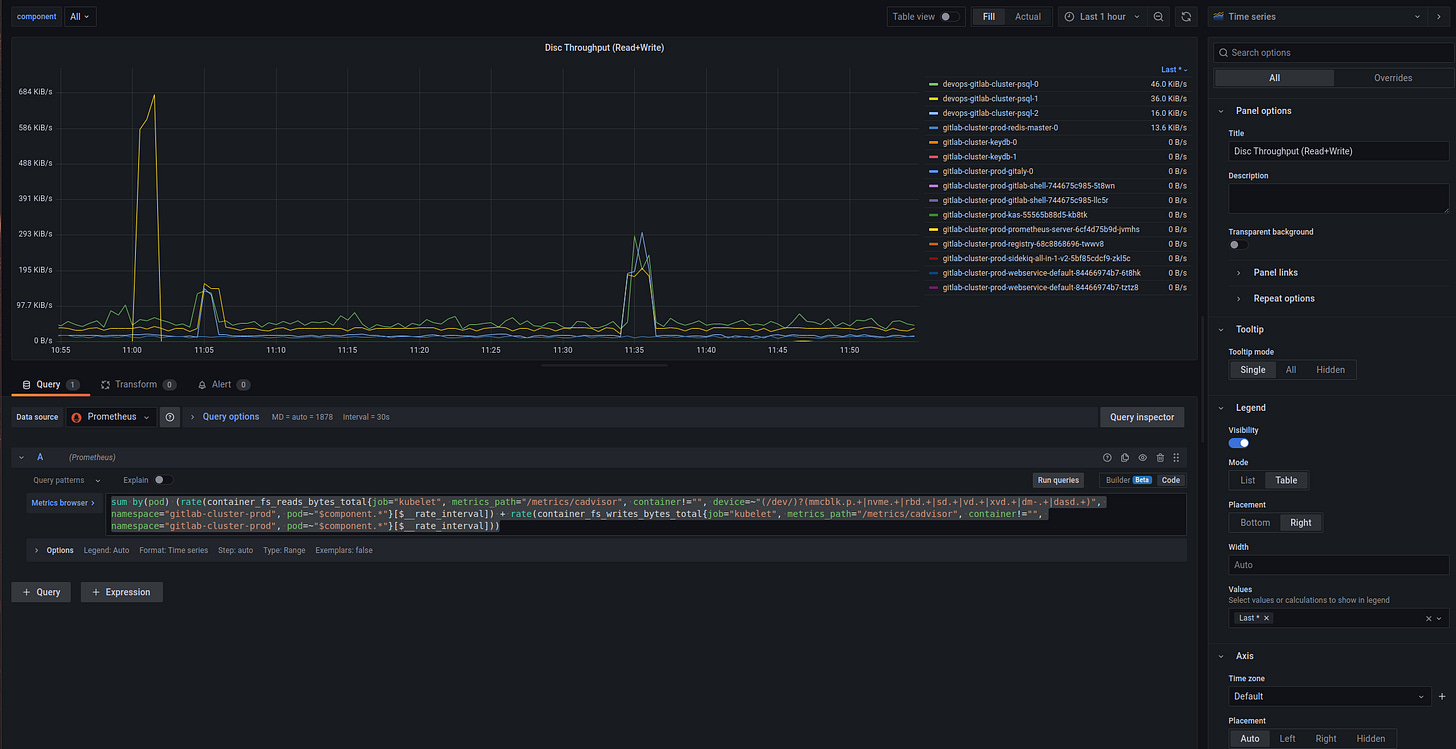This screenshot has width=1456, height=749.
Task: Switch query editor to Builder mode
Action: (x=1128, y=480)
